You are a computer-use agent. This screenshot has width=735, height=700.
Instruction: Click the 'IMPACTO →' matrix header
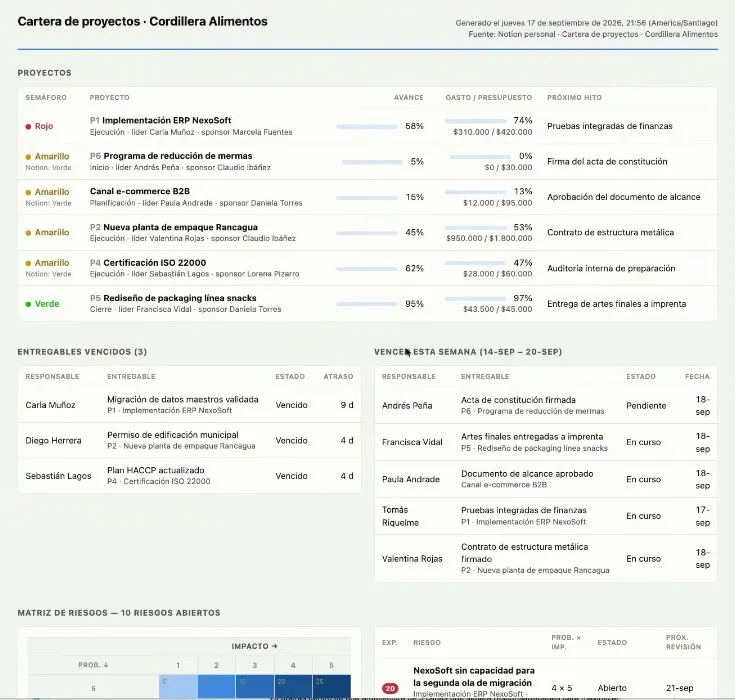tap(255, 646)
